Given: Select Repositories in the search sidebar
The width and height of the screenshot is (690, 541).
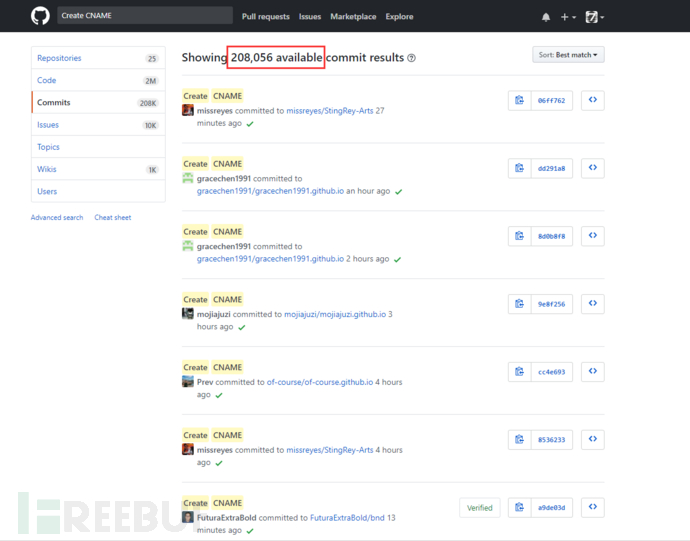Looking at the screenshot, I should [98, 58].
